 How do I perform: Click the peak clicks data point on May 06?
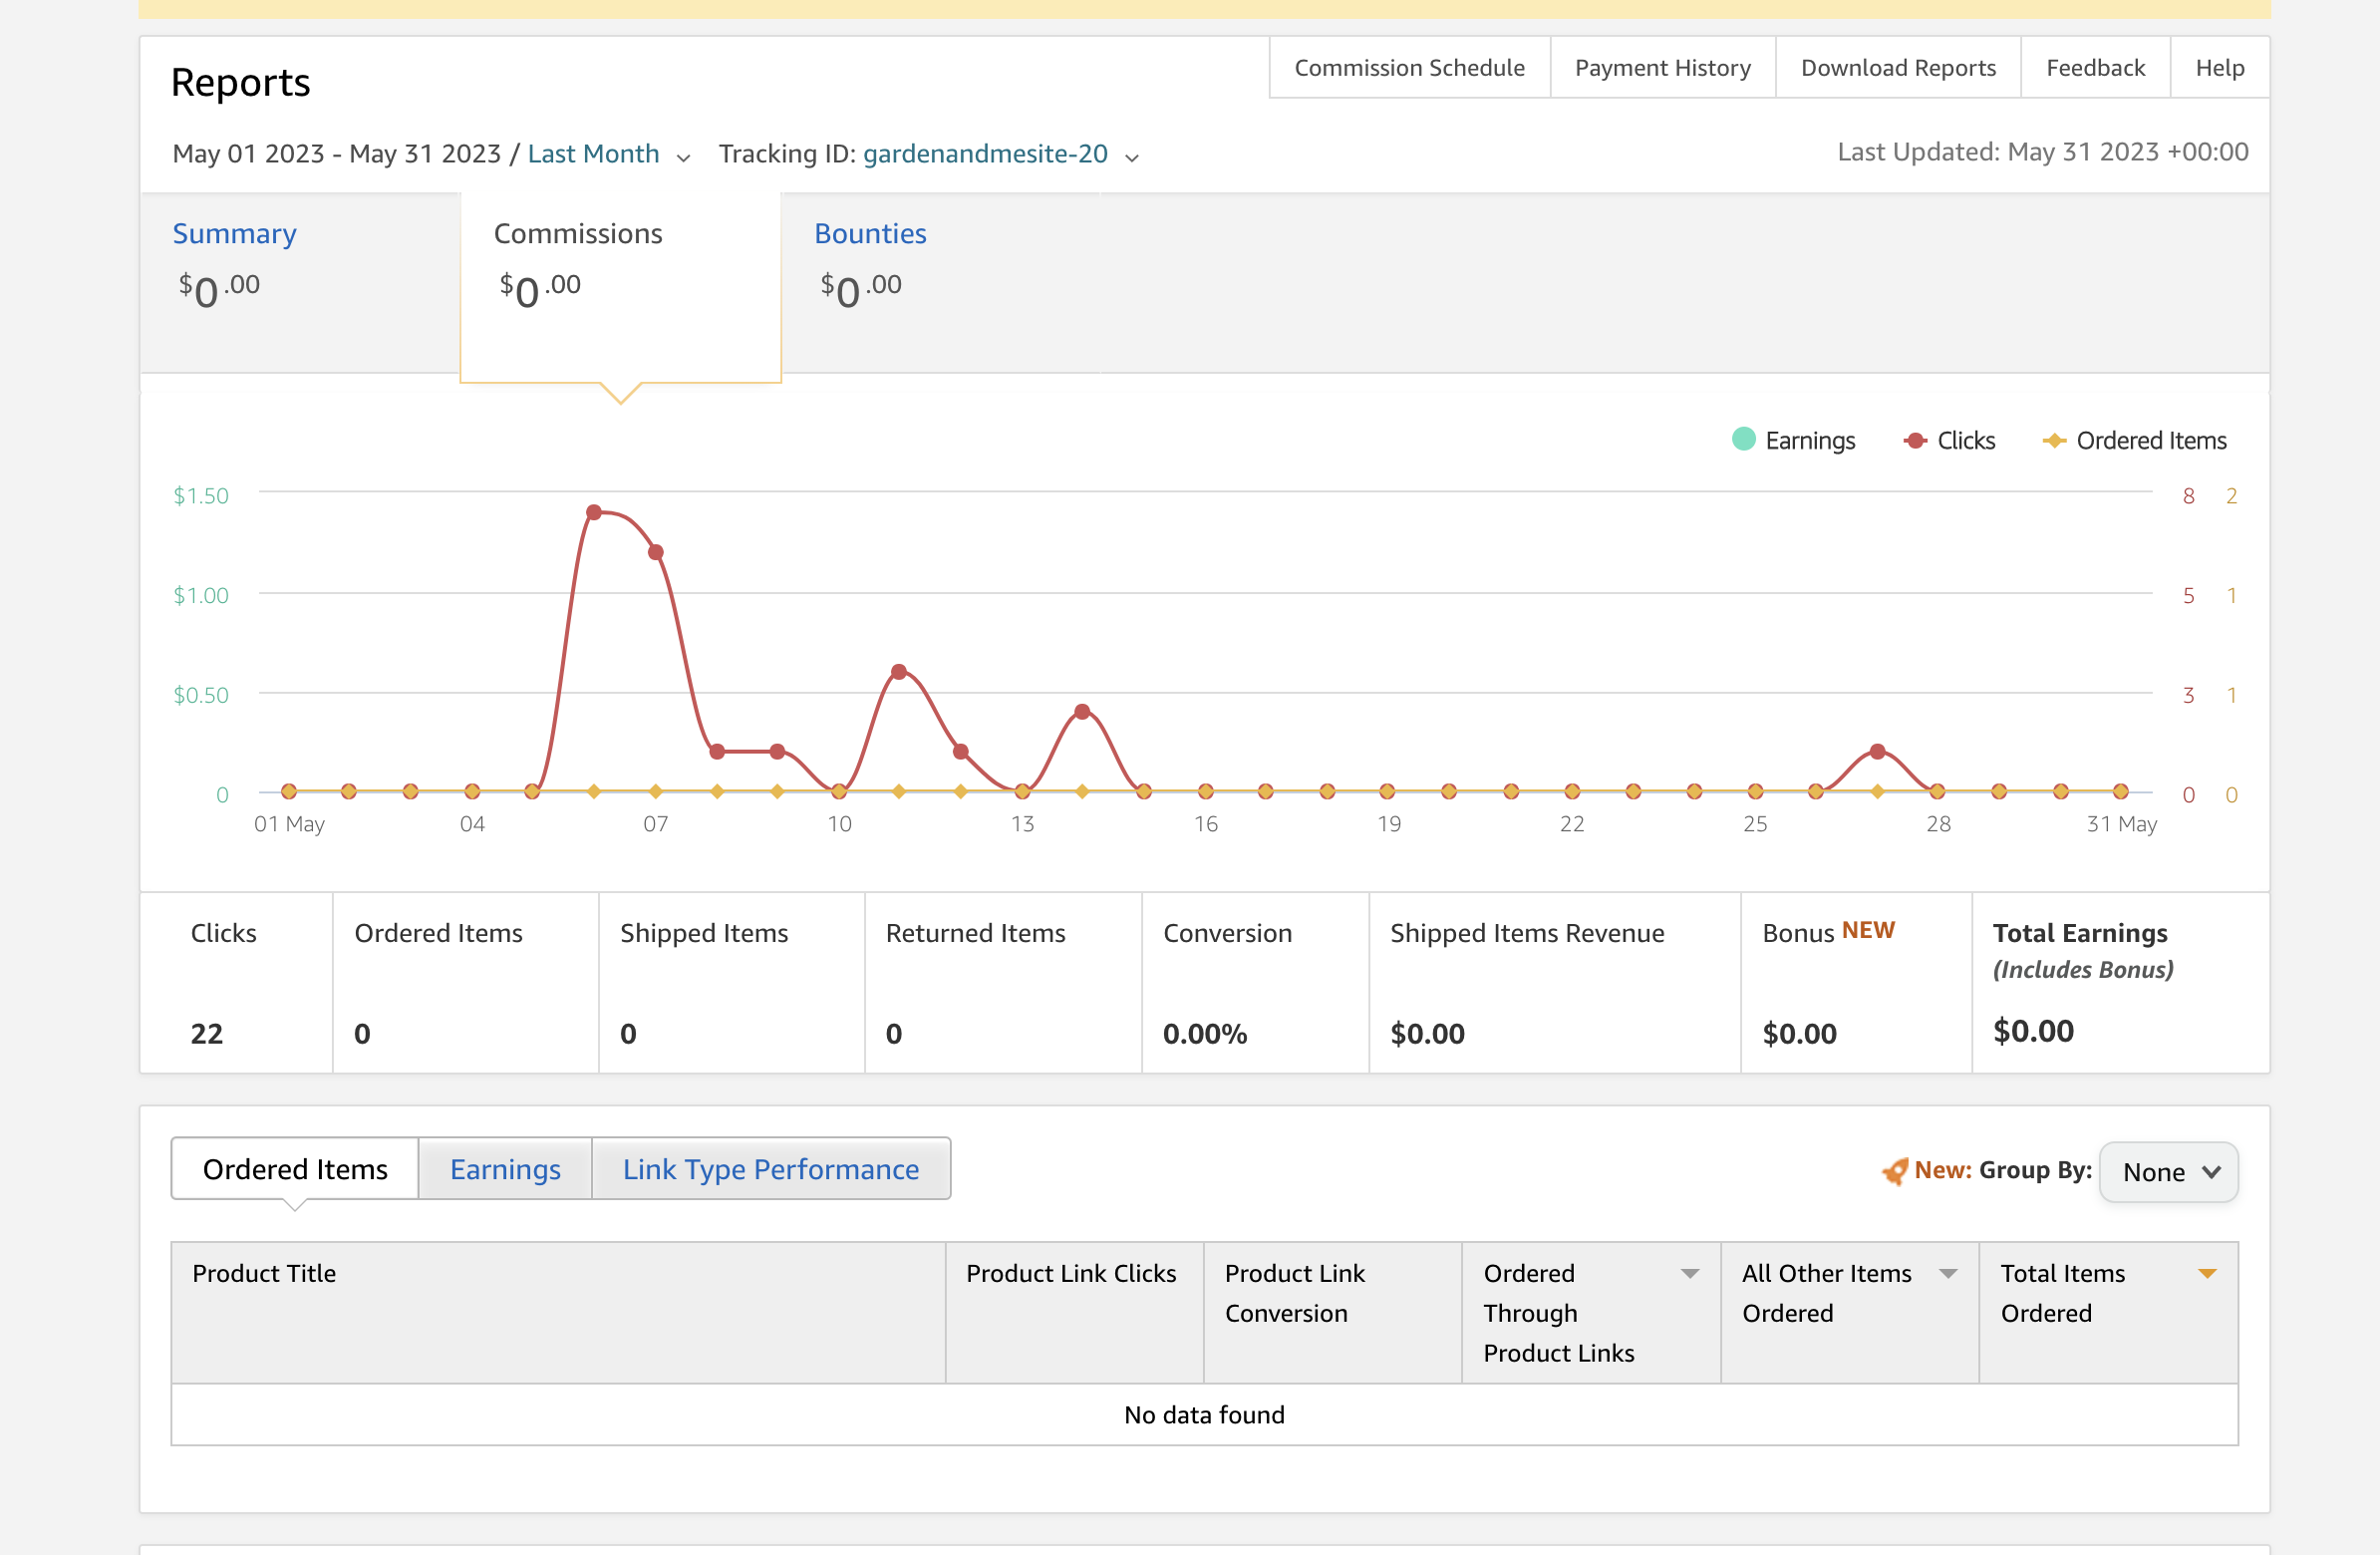point(594,512)
